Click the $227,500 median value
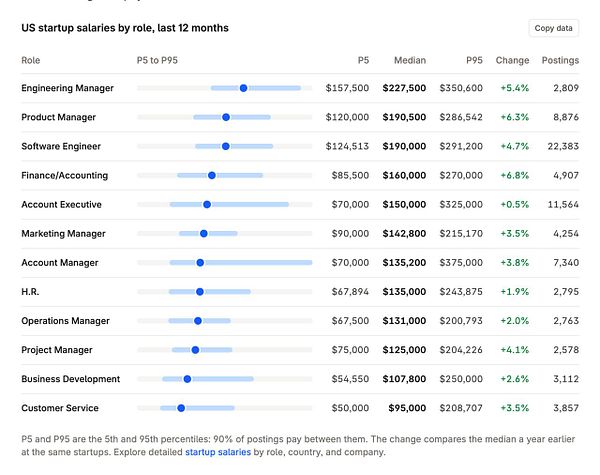 point(404,88)
